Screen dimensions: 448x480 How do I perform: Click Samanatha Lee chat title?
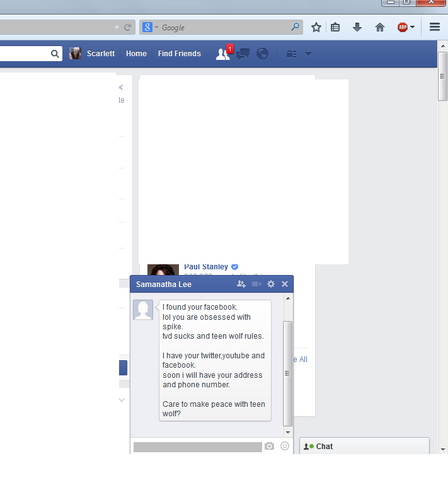[x=164, y=284]
